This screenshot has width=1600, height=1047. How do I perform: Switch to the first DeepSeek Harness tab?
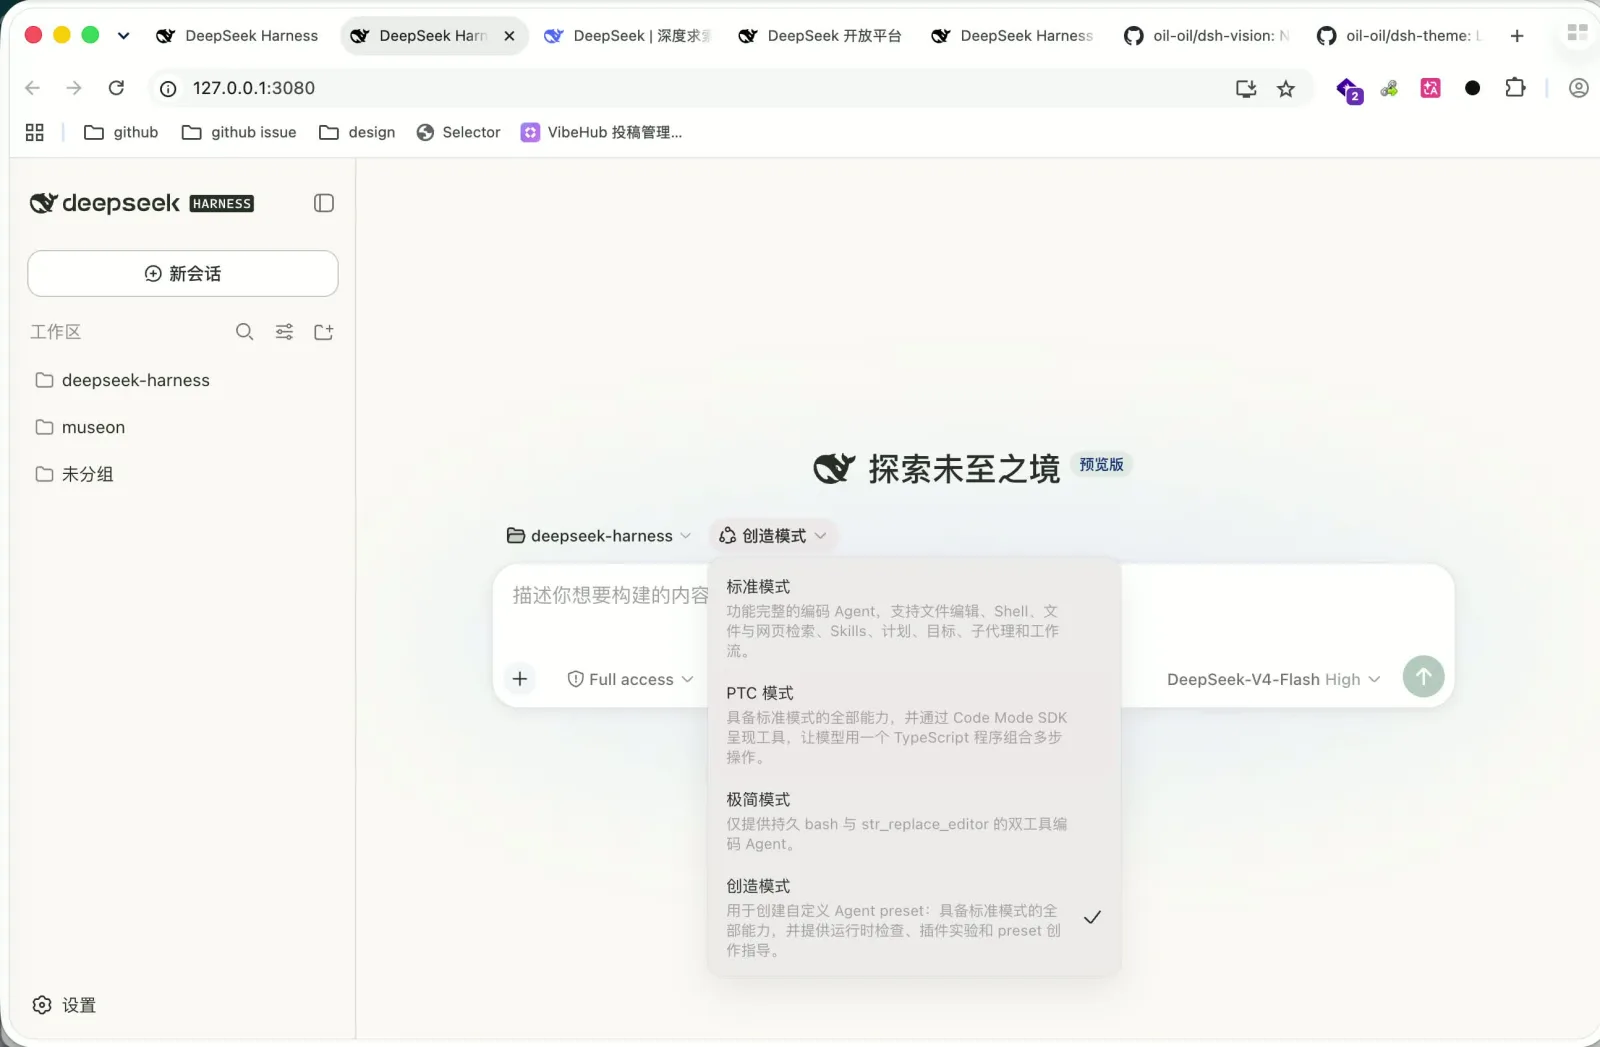click(x=237, y=36)
